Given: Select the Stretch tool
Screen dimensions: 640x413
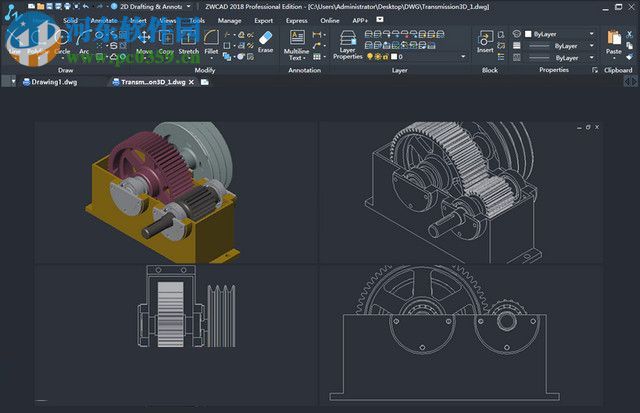Looking at the screenshot, I should pyautogui.click(x=188, y=42).
